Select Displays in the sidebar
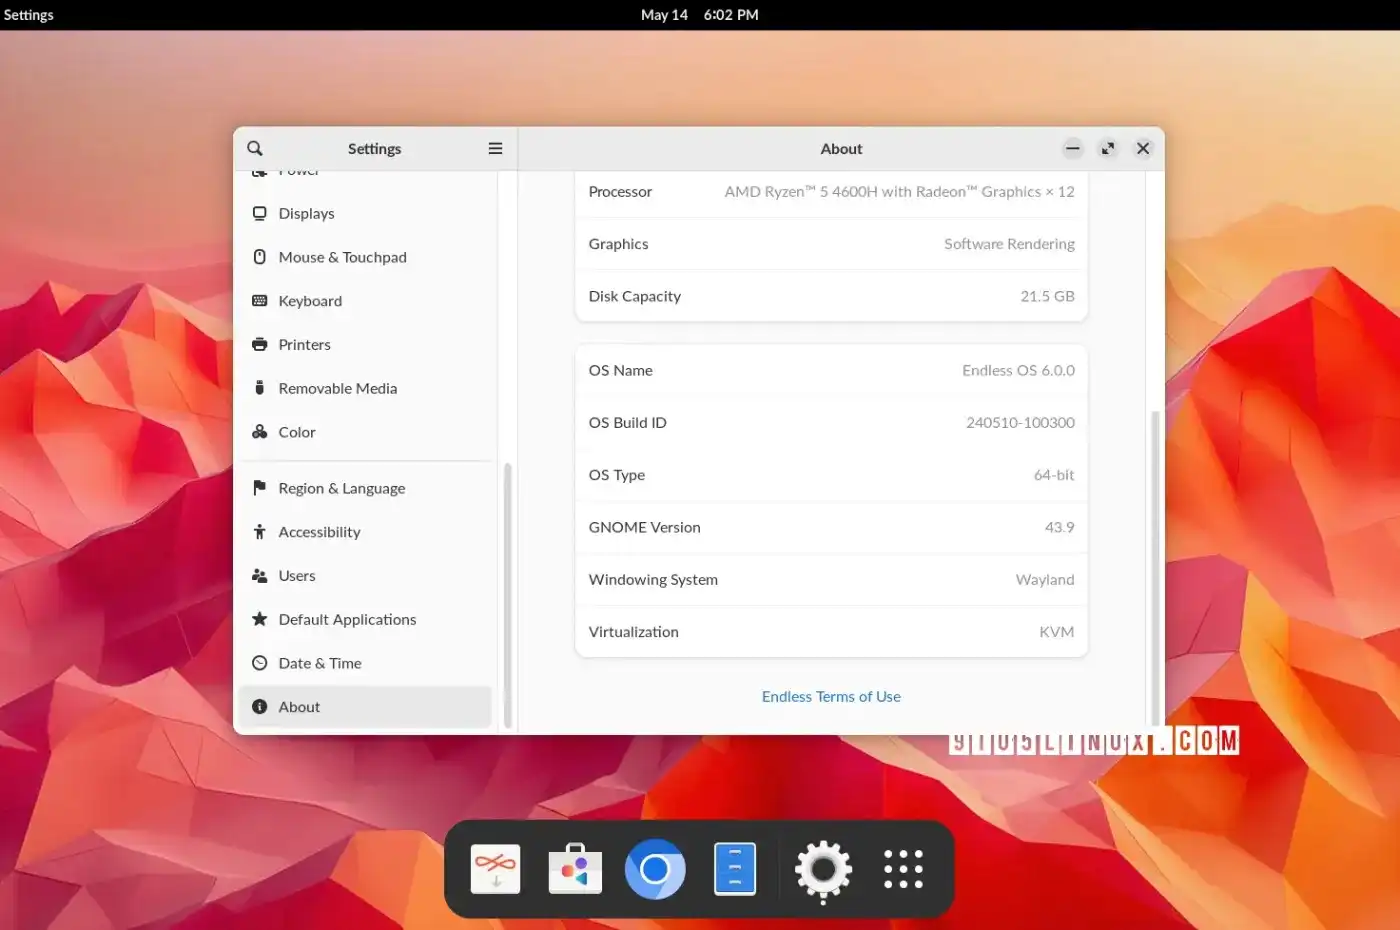 point(365,213)
